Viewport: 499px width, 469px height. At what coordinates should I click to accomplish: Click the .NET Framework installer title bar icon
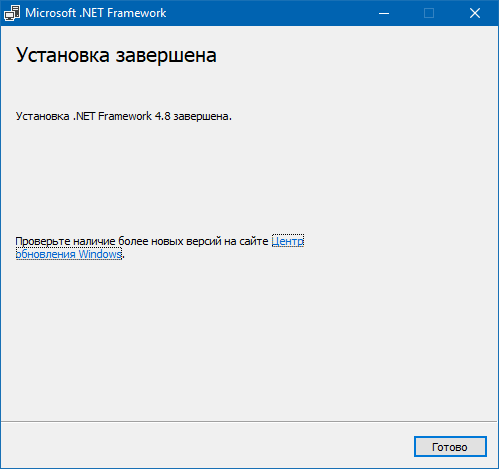click(x=12, y=13)
